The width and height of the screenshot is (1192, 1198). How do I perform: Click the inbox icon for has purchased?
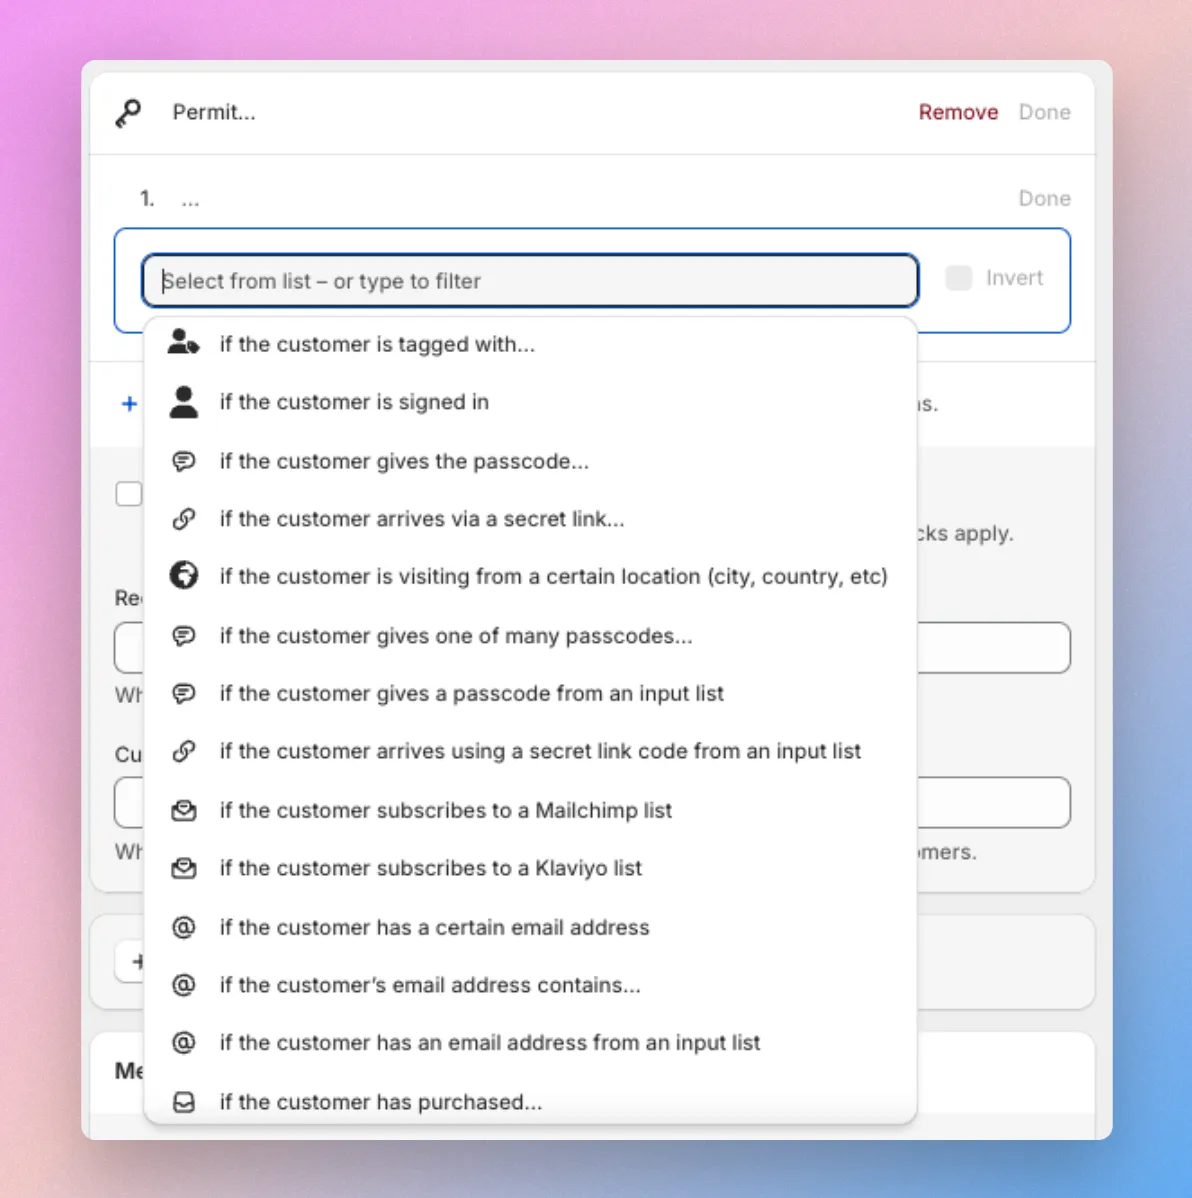click(x=183, y=1102)
